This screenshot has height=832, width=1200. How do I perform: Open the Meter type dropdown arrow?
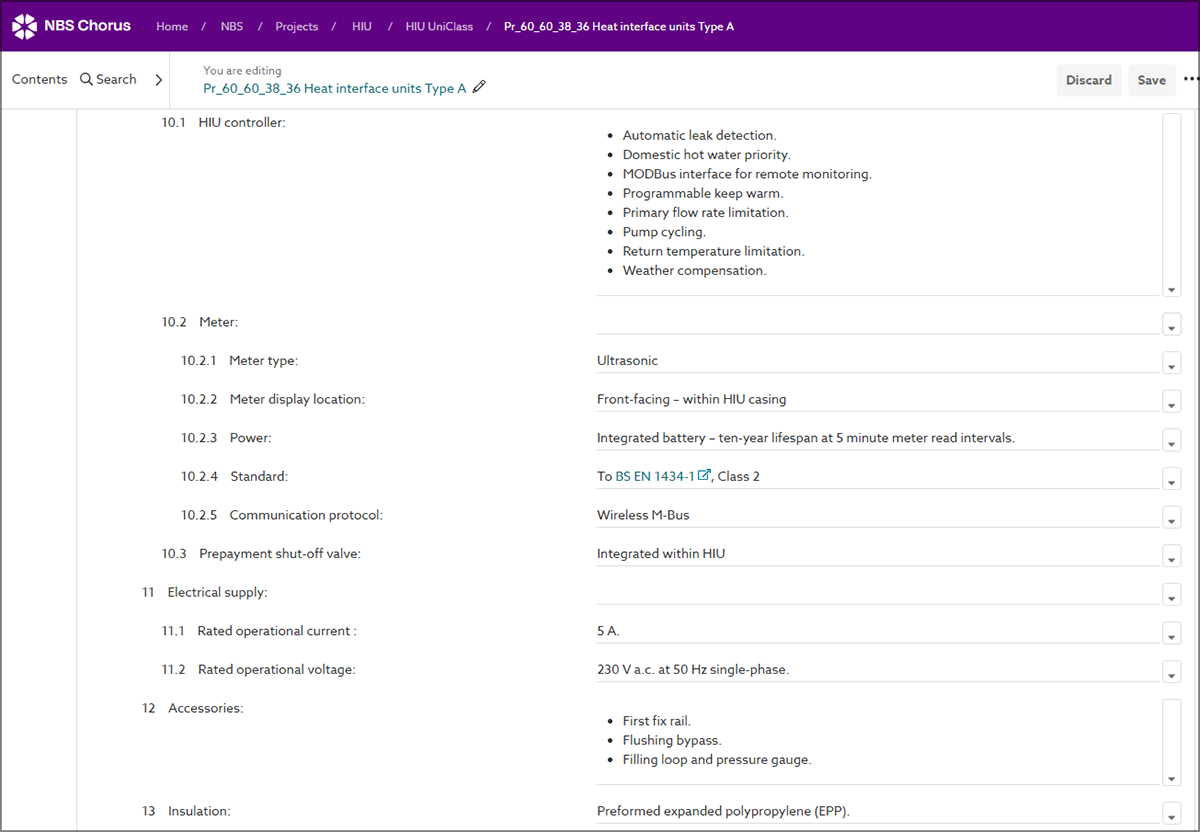coord(1172,363)
